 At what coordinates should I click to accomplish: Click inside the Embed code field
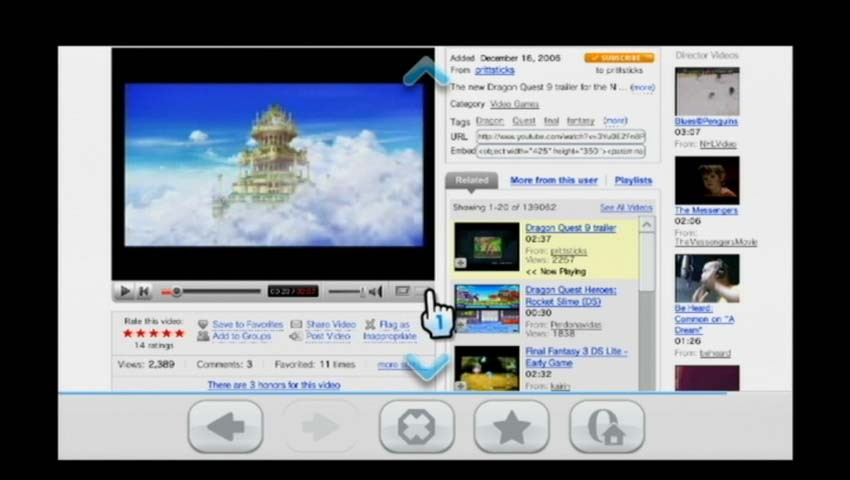pyautogui.click(x=561, y=151)
